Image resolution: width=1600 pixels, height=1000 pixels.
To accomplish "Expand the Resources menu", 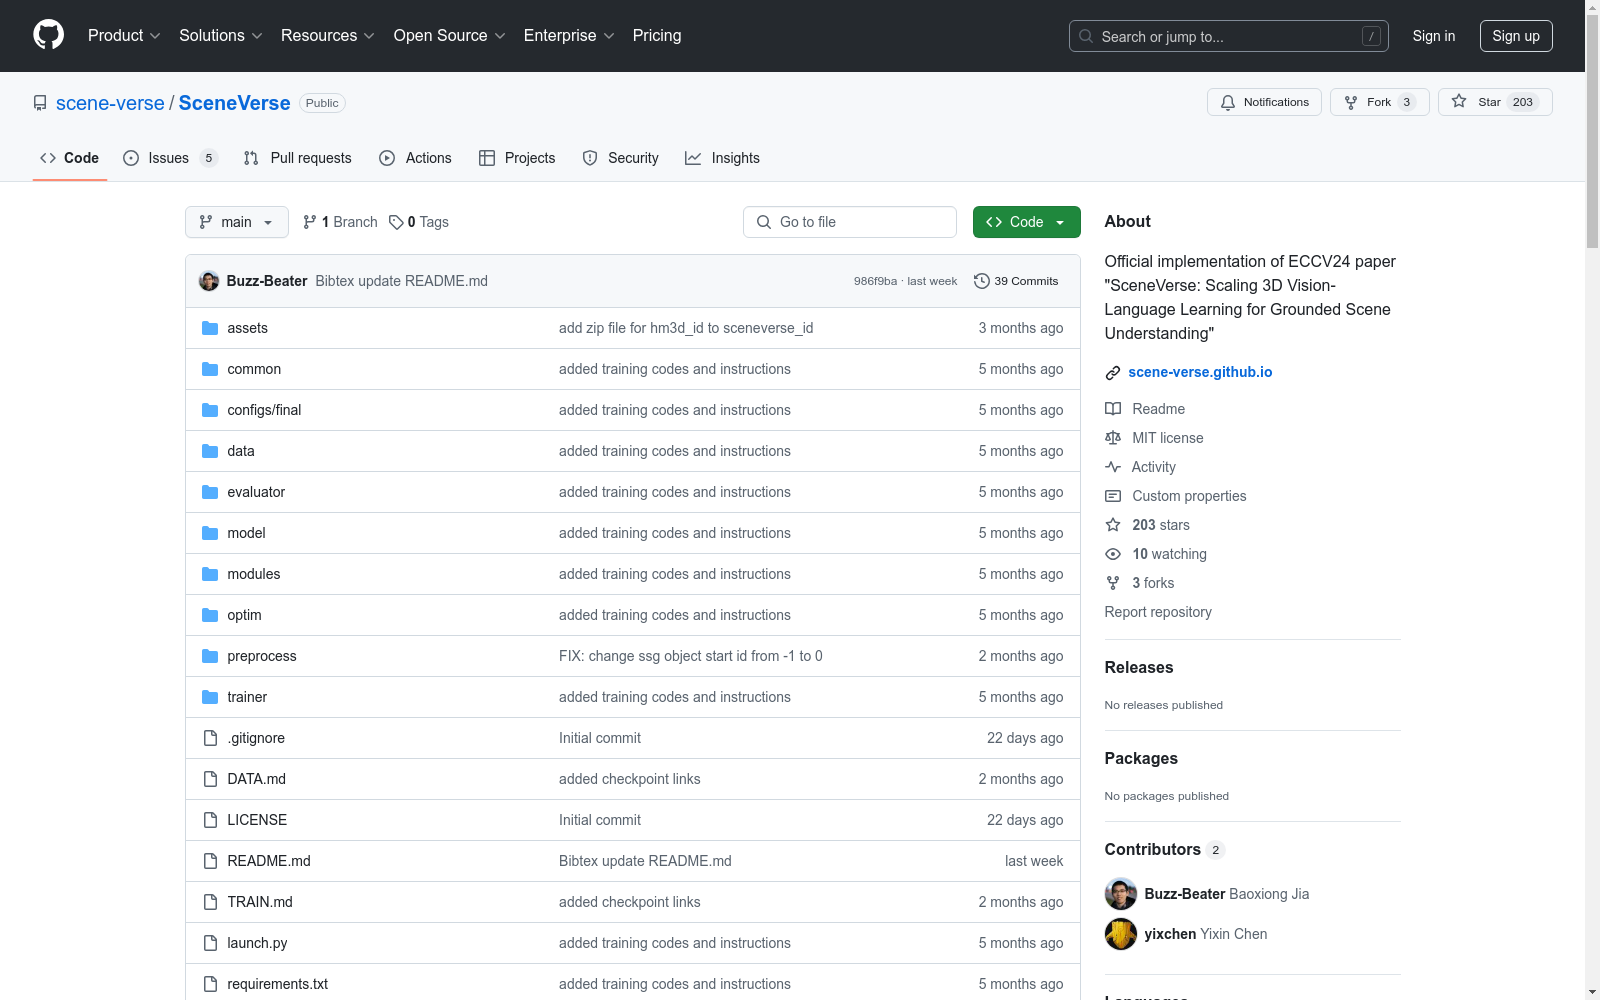I will (328, 36).
